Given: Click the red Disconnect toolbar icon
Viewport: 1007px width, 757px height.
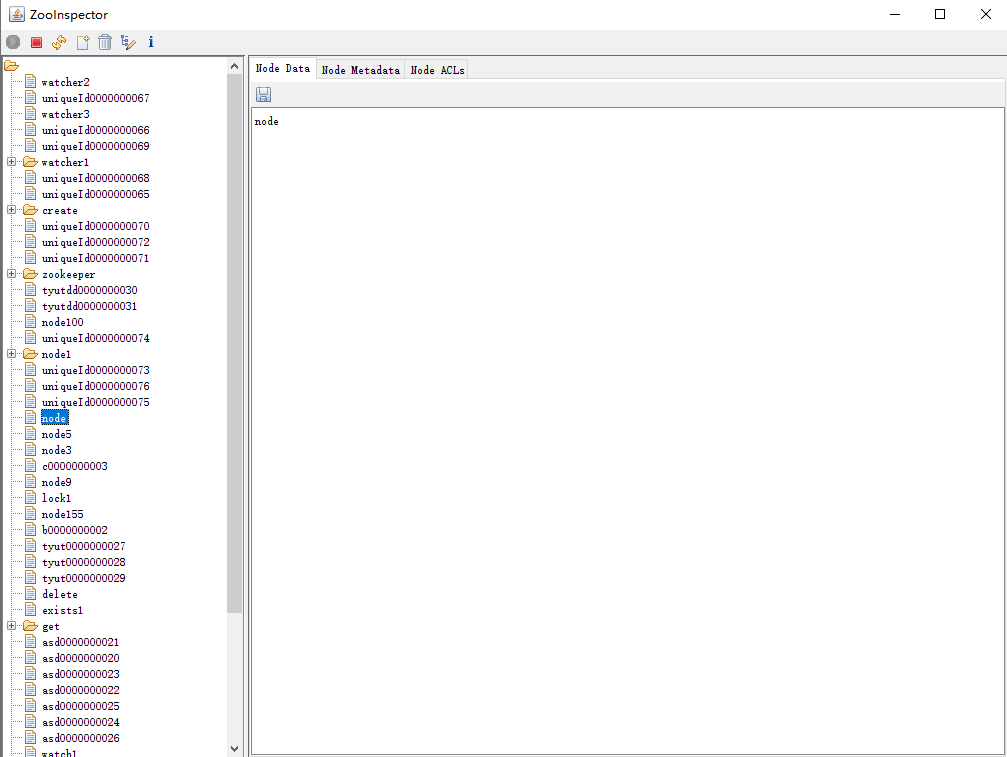Looking at the screenshot, I should coord(37,42).
